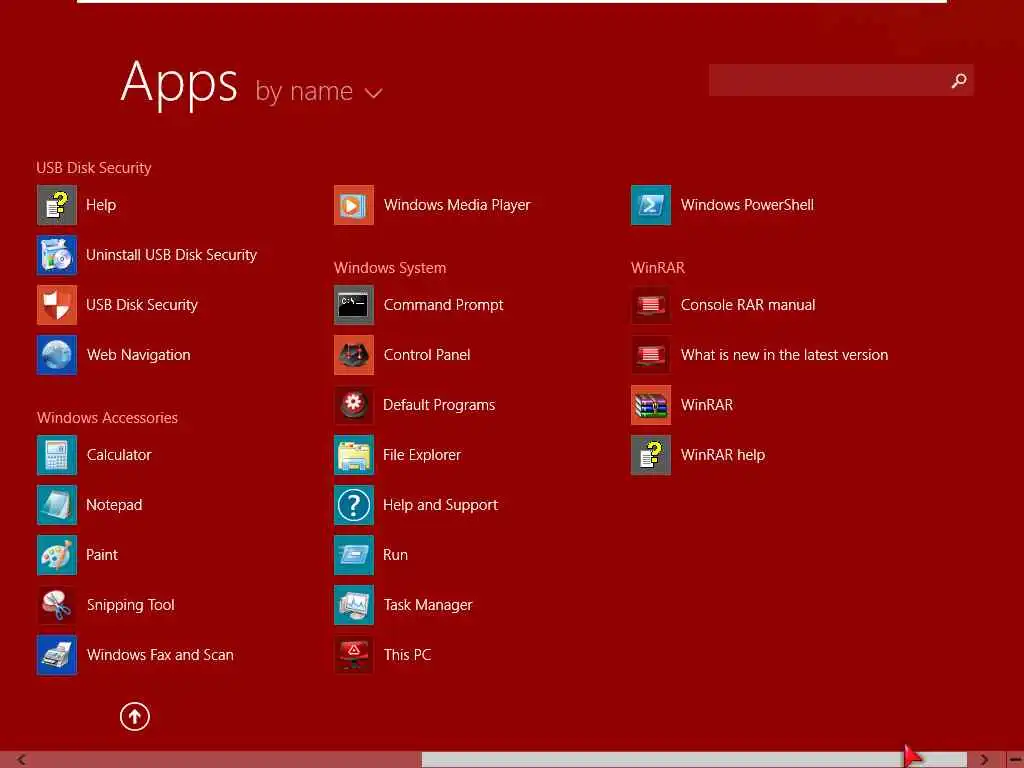This screenshot has width=1024, height=768.
Task: Select the Windows System group header
Action: (x=390, y=268)
